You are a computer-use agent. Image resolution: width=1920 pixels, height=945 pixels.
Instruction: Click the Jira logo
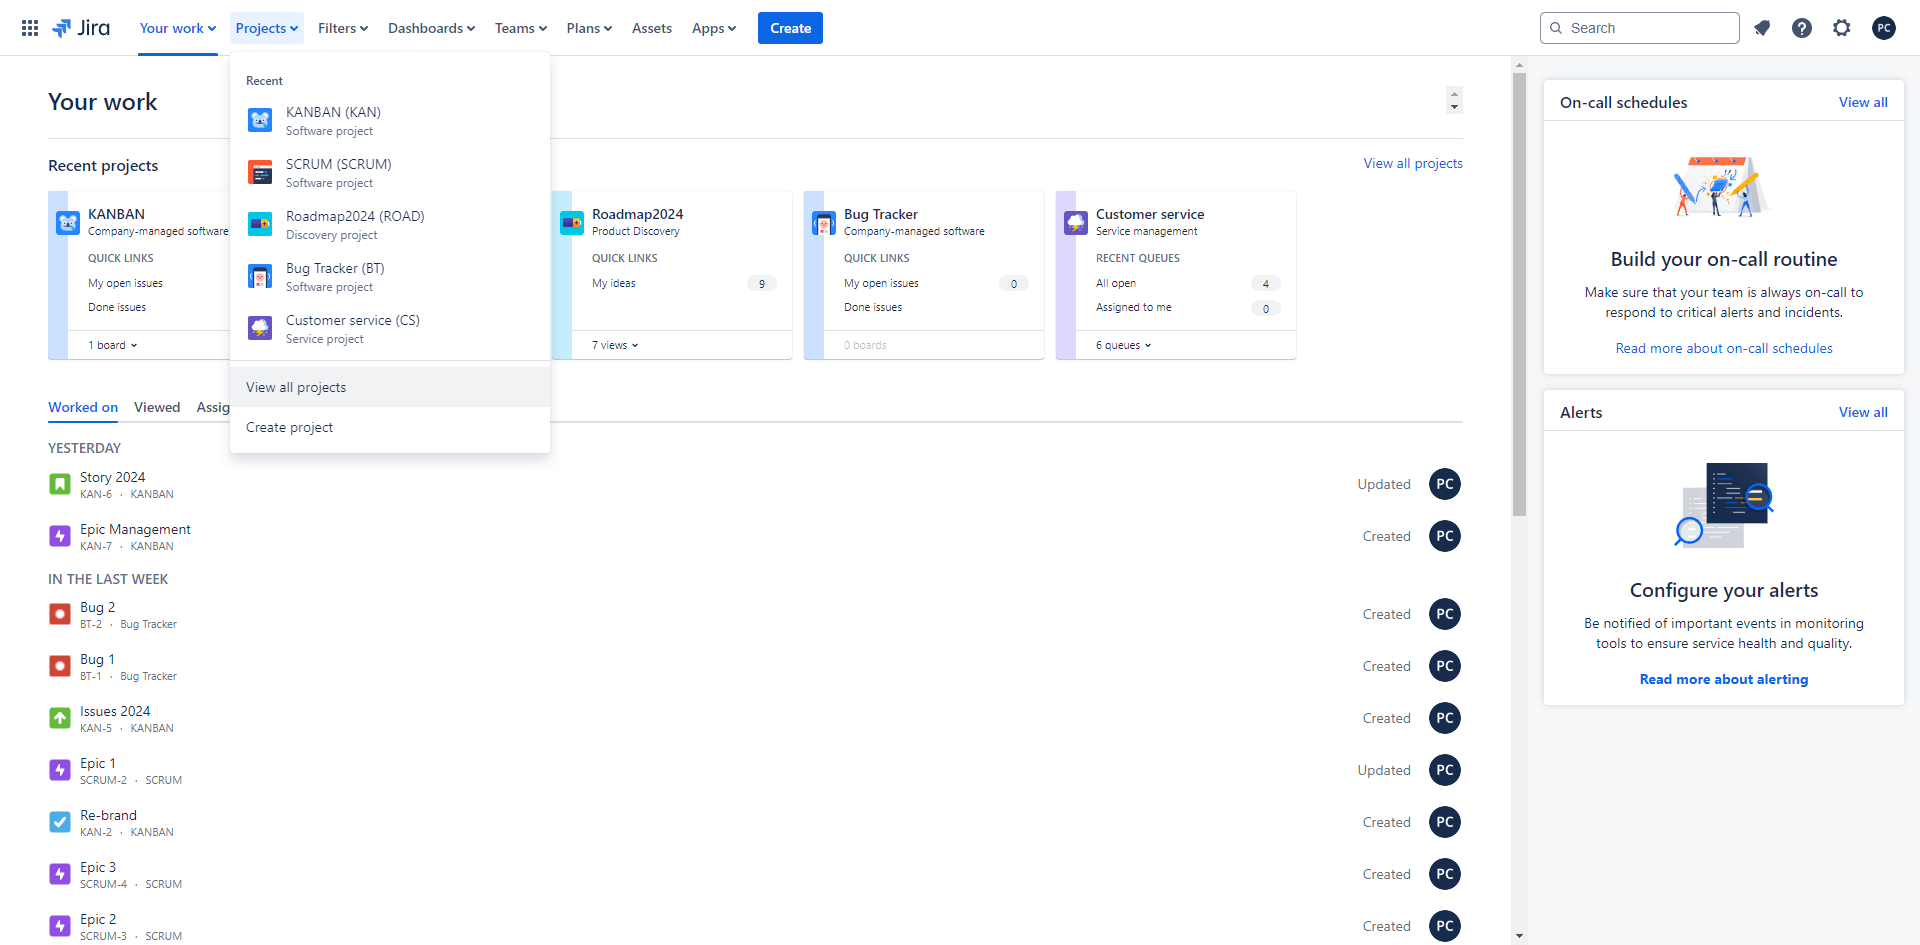pyautogui.click(x=81, y=28)
